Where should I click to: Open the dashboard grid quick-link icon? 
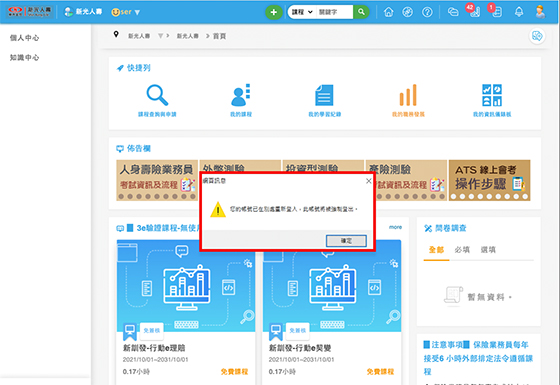click(x=492, y=95)
